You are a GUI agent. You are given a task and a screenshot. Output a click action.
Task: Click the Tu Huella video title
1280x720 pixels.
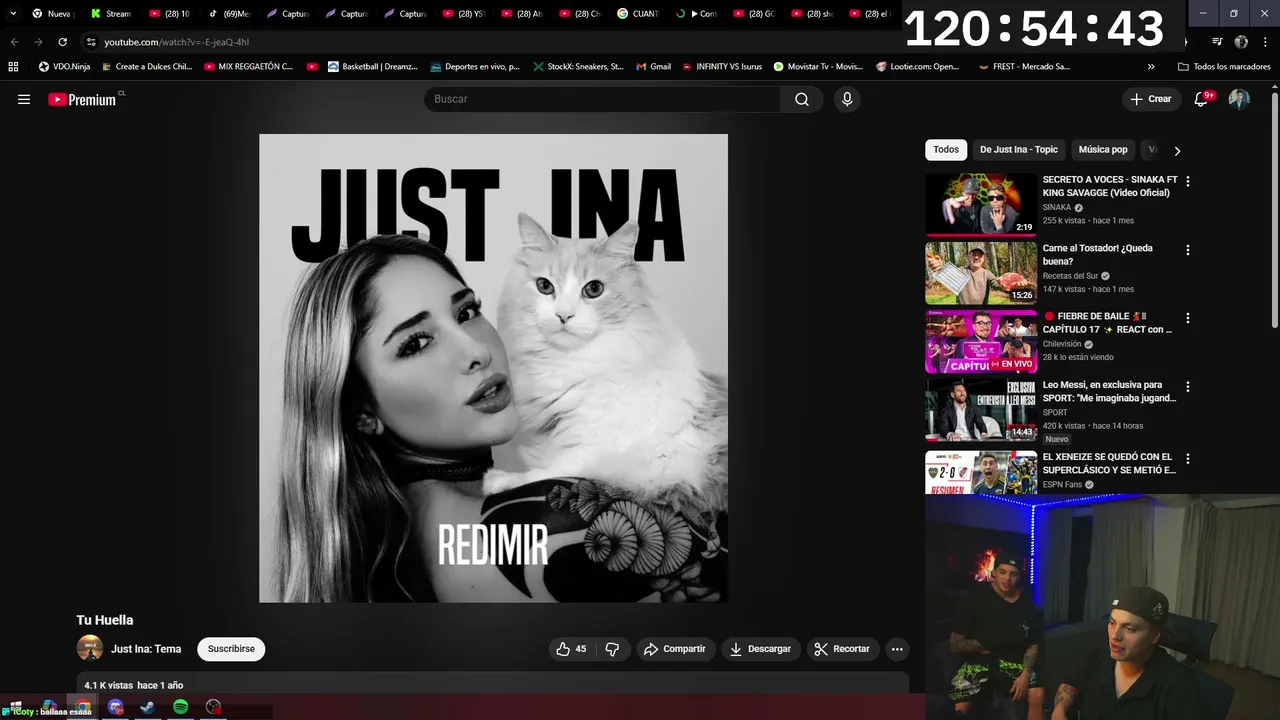click(105, 620)
